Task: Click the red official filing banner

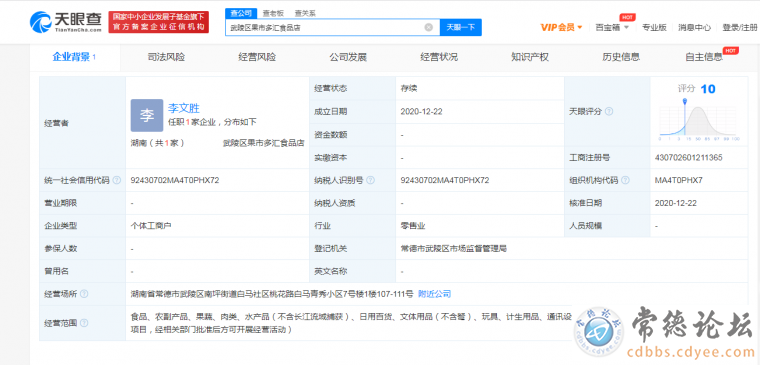Action: [x=159, y=22]
